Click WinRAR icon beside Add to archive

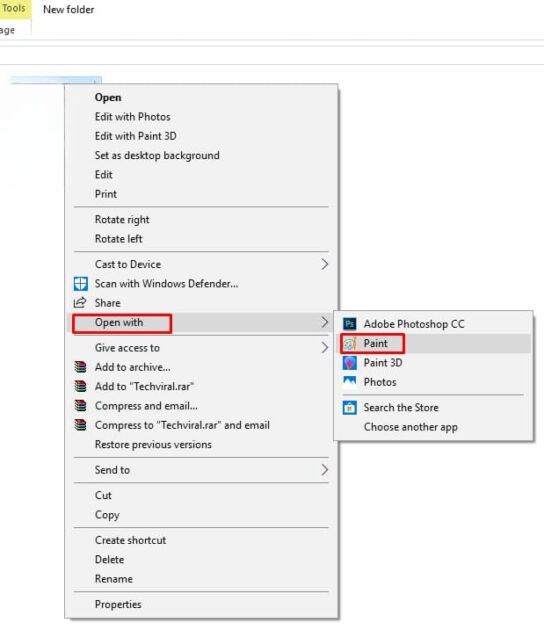click(x=80, y=367)
